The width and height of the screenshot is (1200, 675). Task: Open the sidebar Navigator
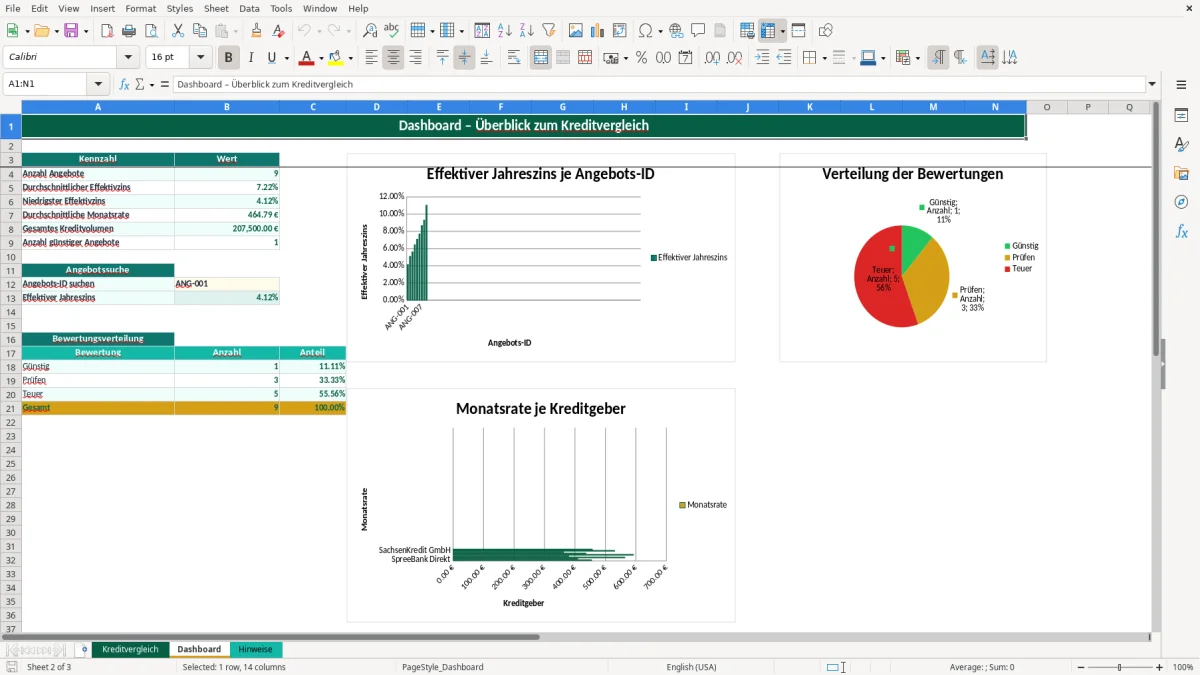click(x=1181, y=202)
